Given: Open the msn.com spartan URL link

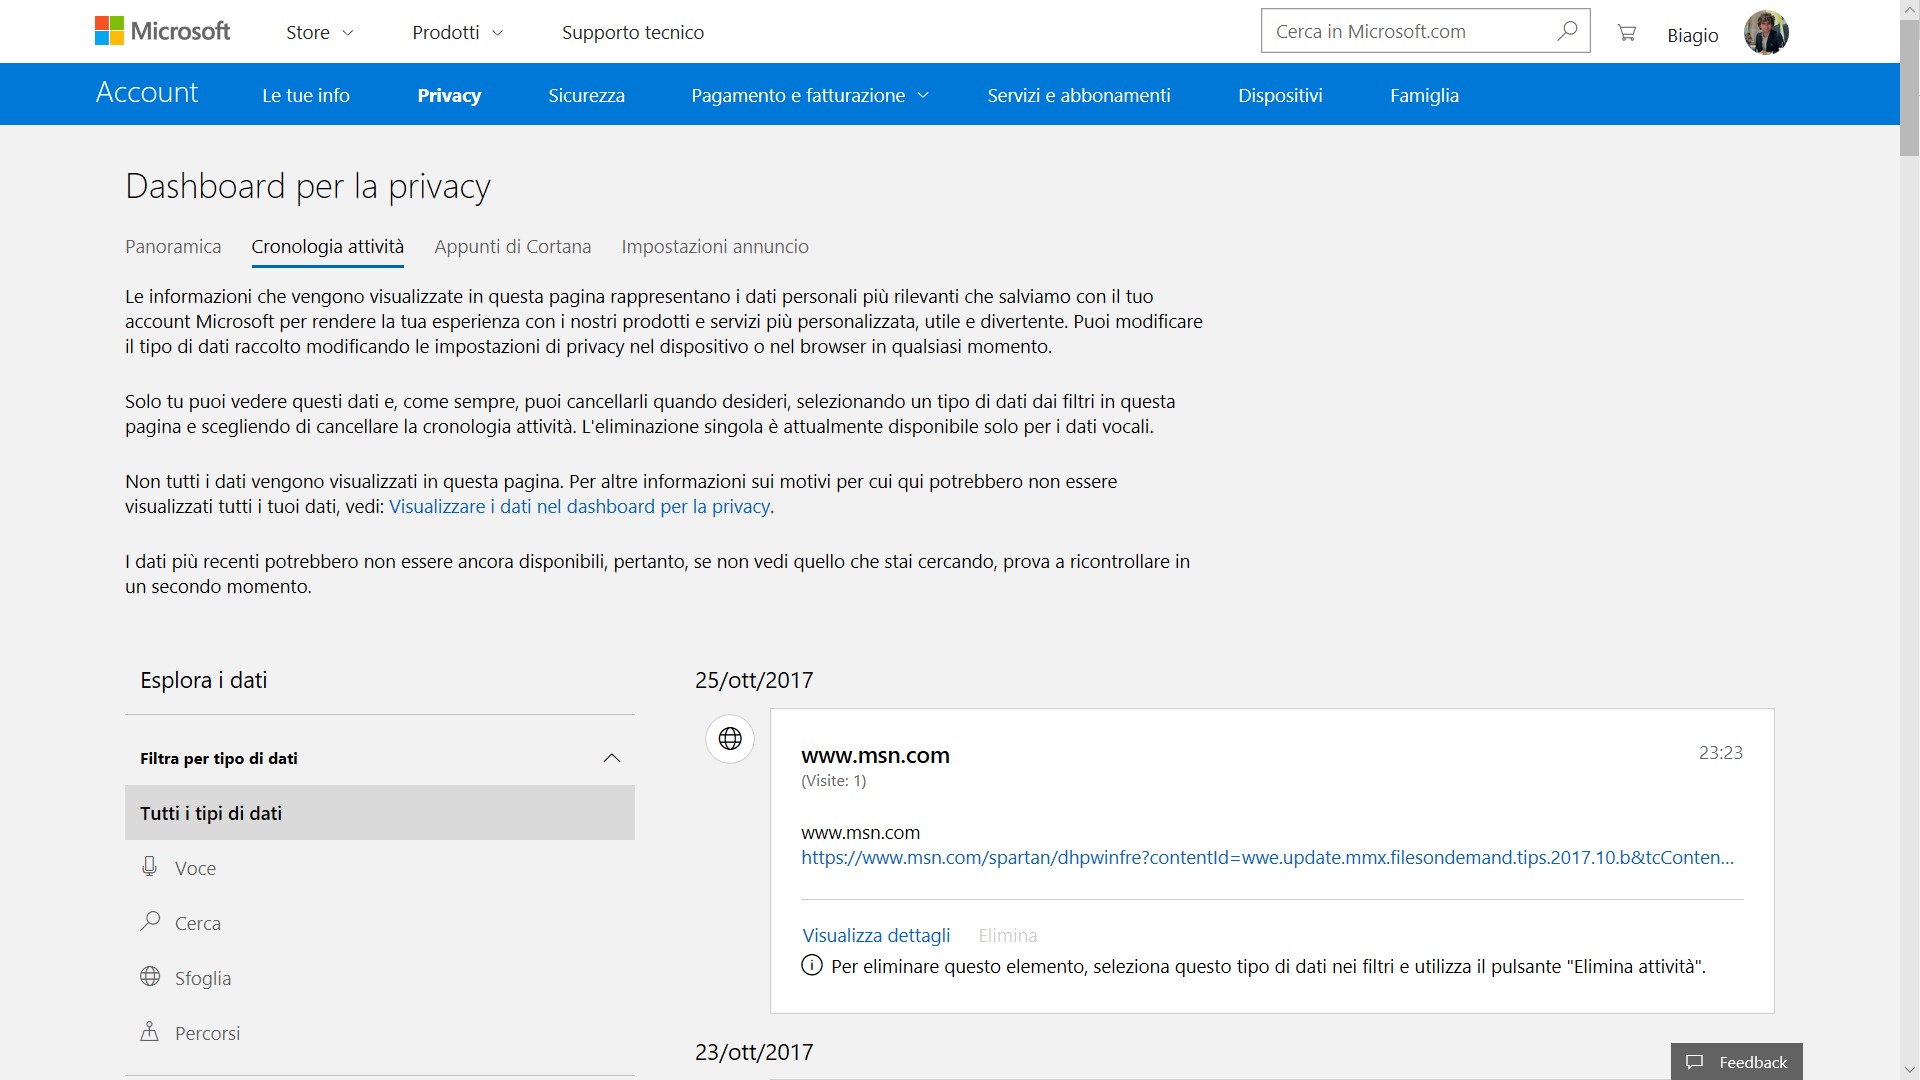Looking at the screenshot, I should (1267, 857).
